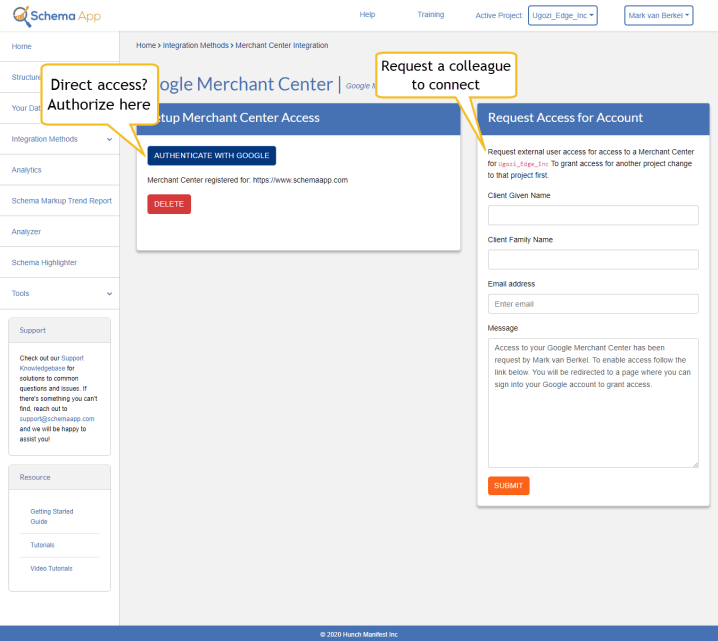Click the Support panel heading
The width and height of the screenshot is (718, 641).
pos(33,330)
